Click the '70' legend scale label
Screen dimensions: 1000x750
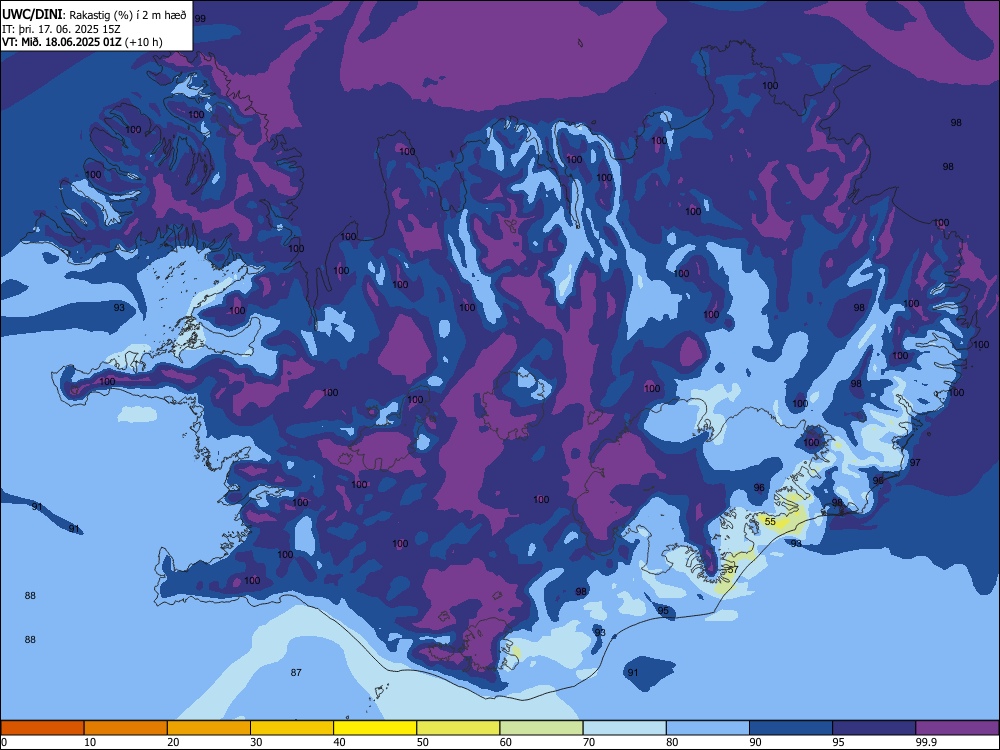(589, 742)
